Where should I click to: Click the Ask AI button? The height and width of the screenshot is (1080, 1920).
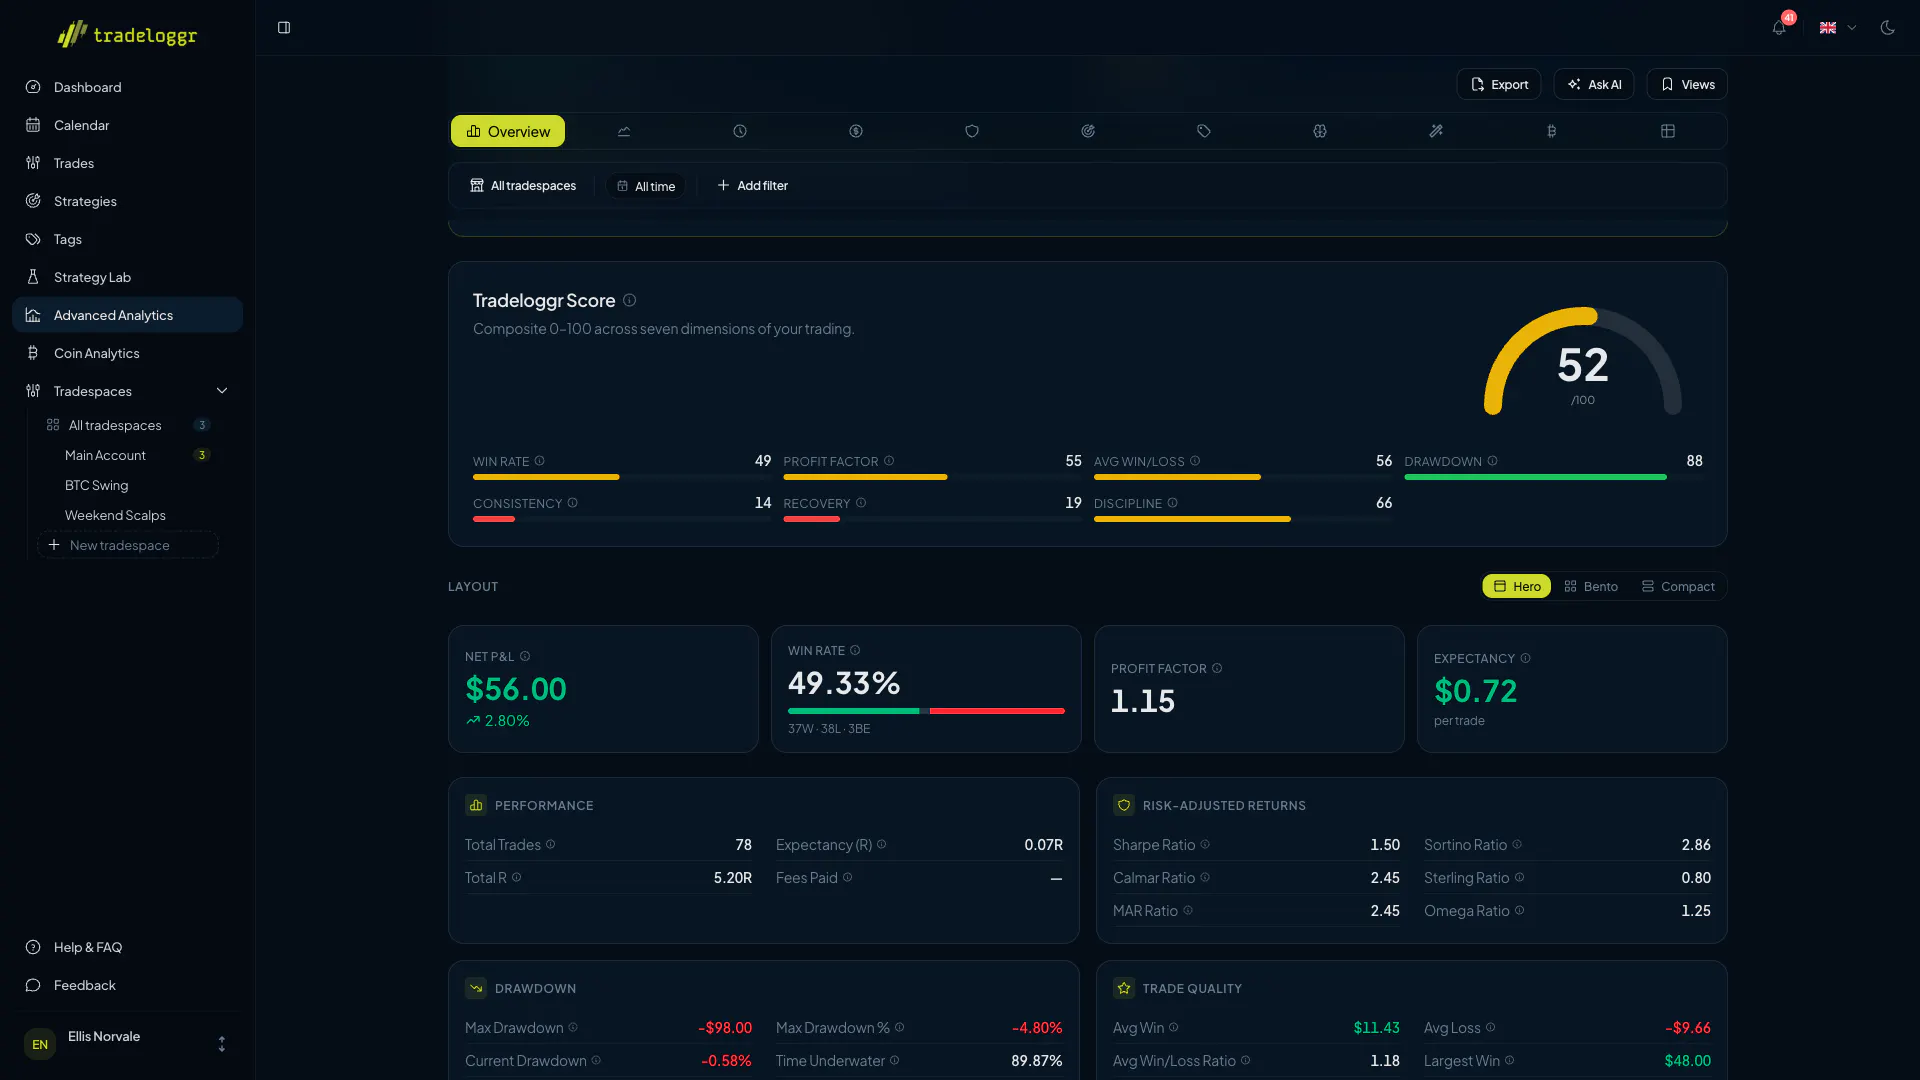click(1594, 84)
